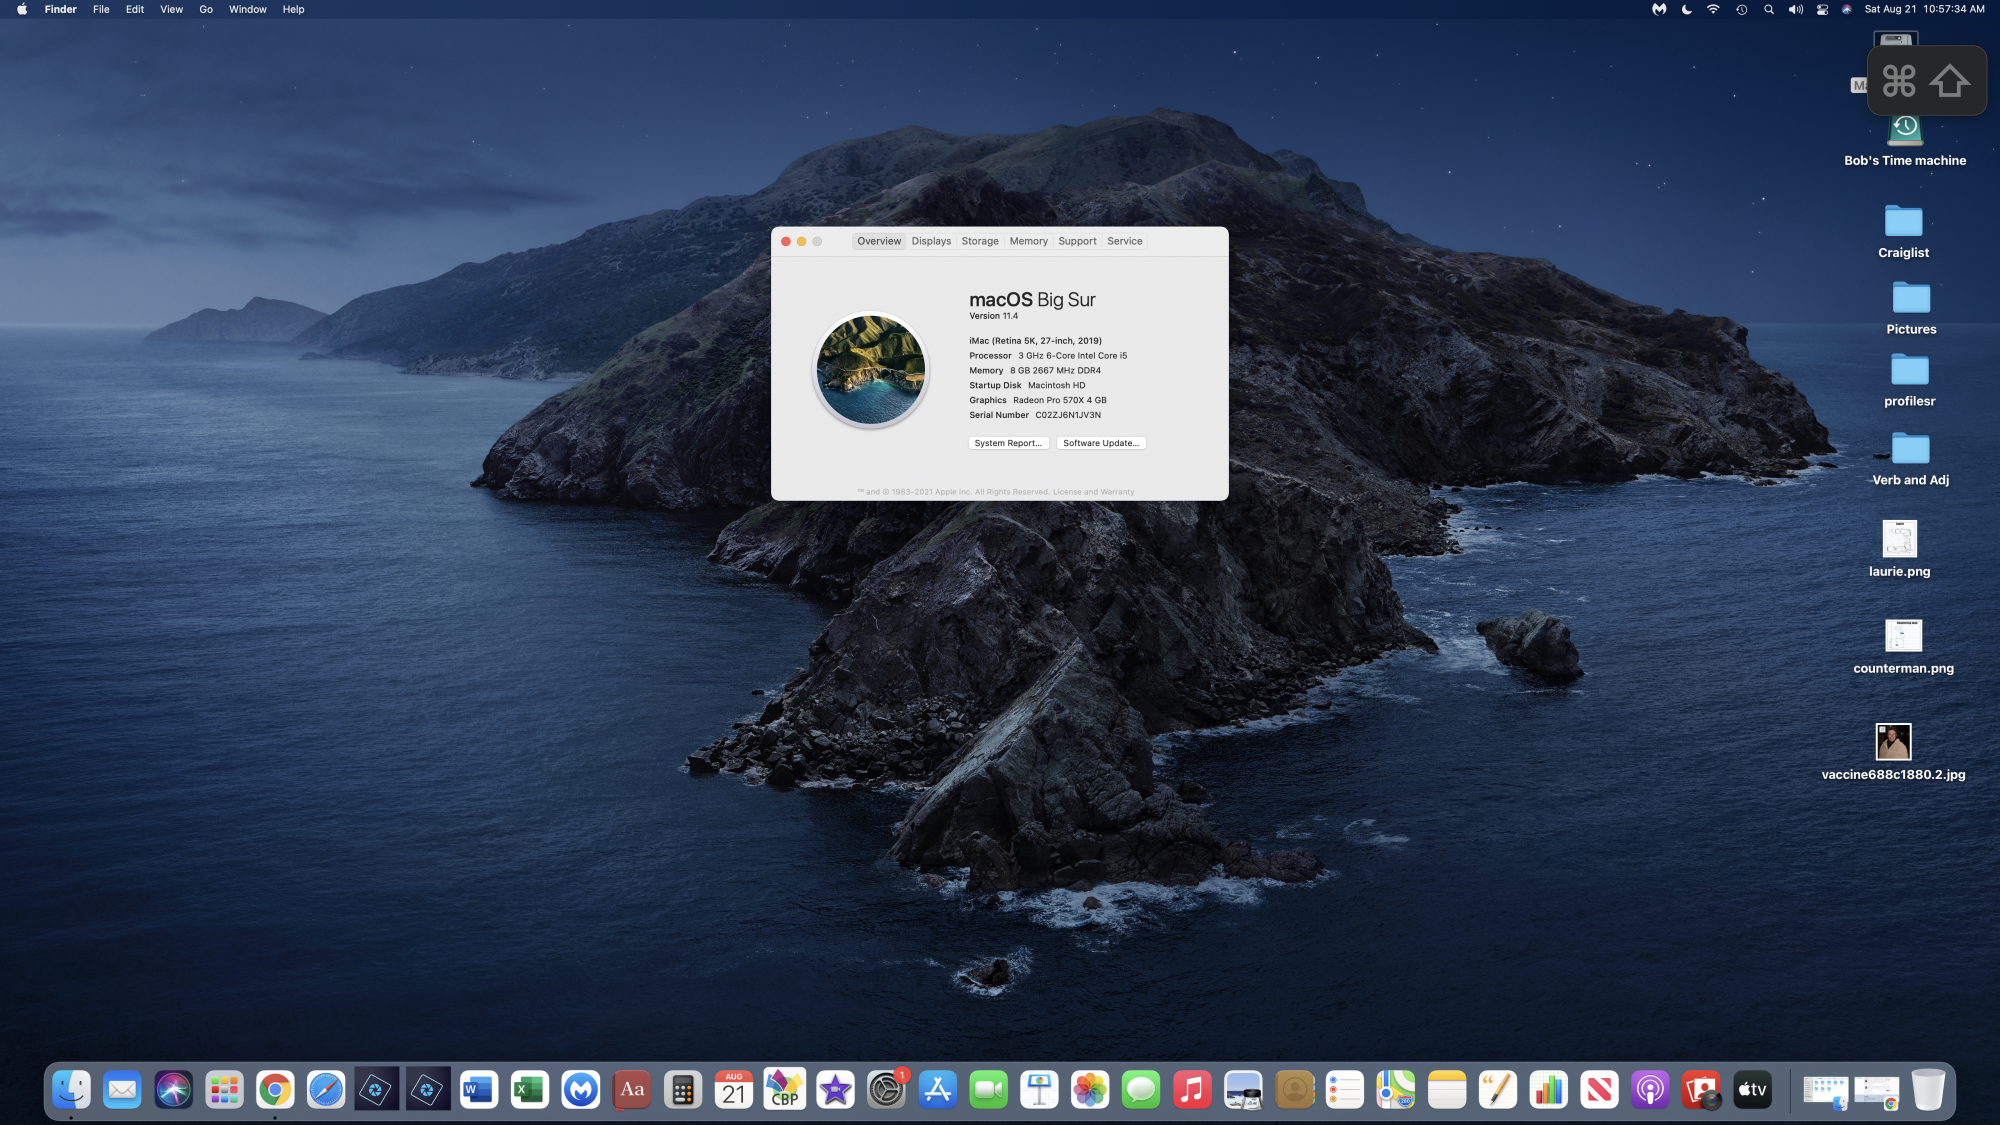The width and height of the screenshot is (2000, 1125).
Task: Switch to the Storage tab
Action: [979, 241]
